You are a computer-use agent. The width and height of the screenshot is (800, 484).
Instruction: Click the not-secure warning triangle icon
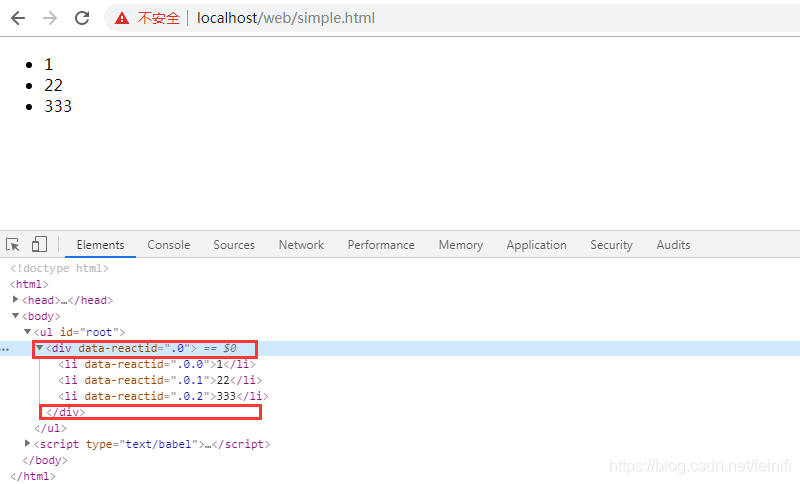122,18
